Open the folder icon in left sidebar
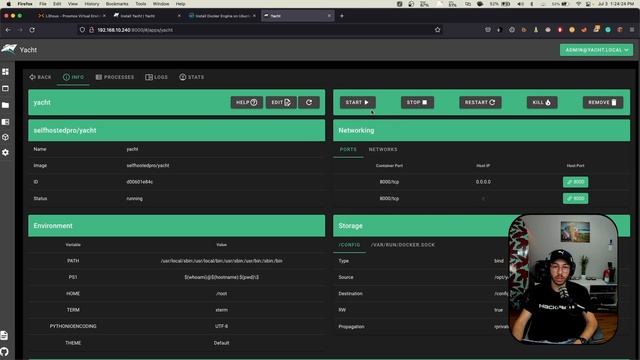 [x=5, y=105]
